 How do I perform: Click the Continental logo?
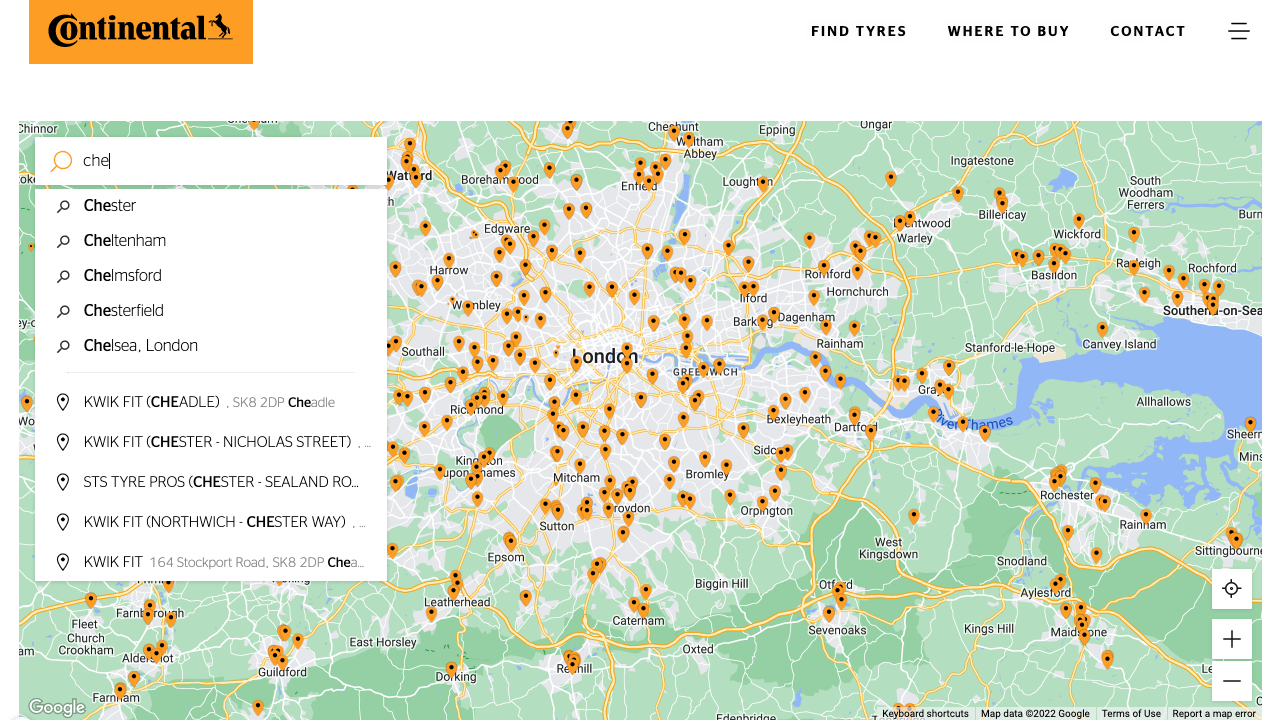(141, 32)
